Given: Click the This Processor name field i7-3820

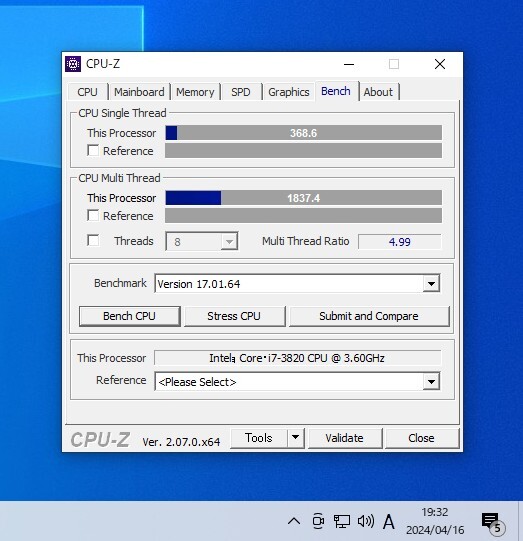Looking at the screenshot, I should [297, 358].
